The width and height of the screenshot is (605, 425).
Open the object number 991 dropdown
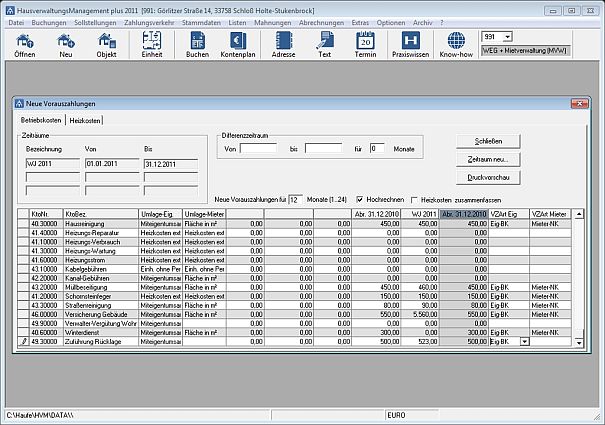pos(508,37)
